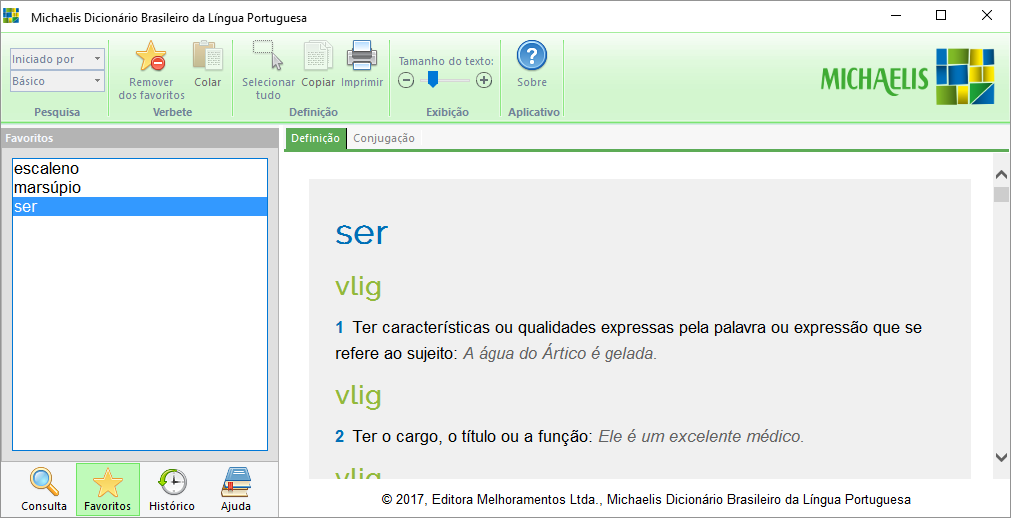The image size is (1011, 518).
Task: Click the first 'vlig' label
Action: pyautogui.click(x=358, y=286)
